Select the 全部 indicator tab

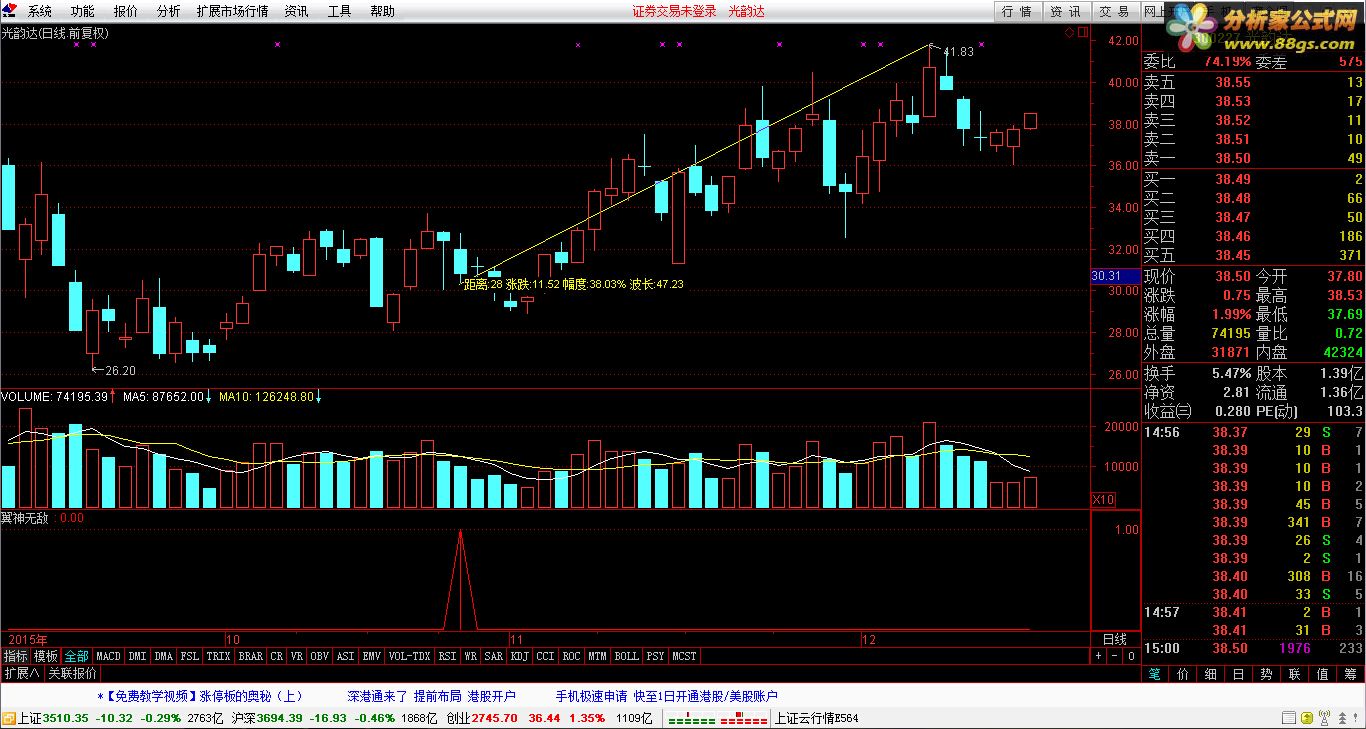76,656
